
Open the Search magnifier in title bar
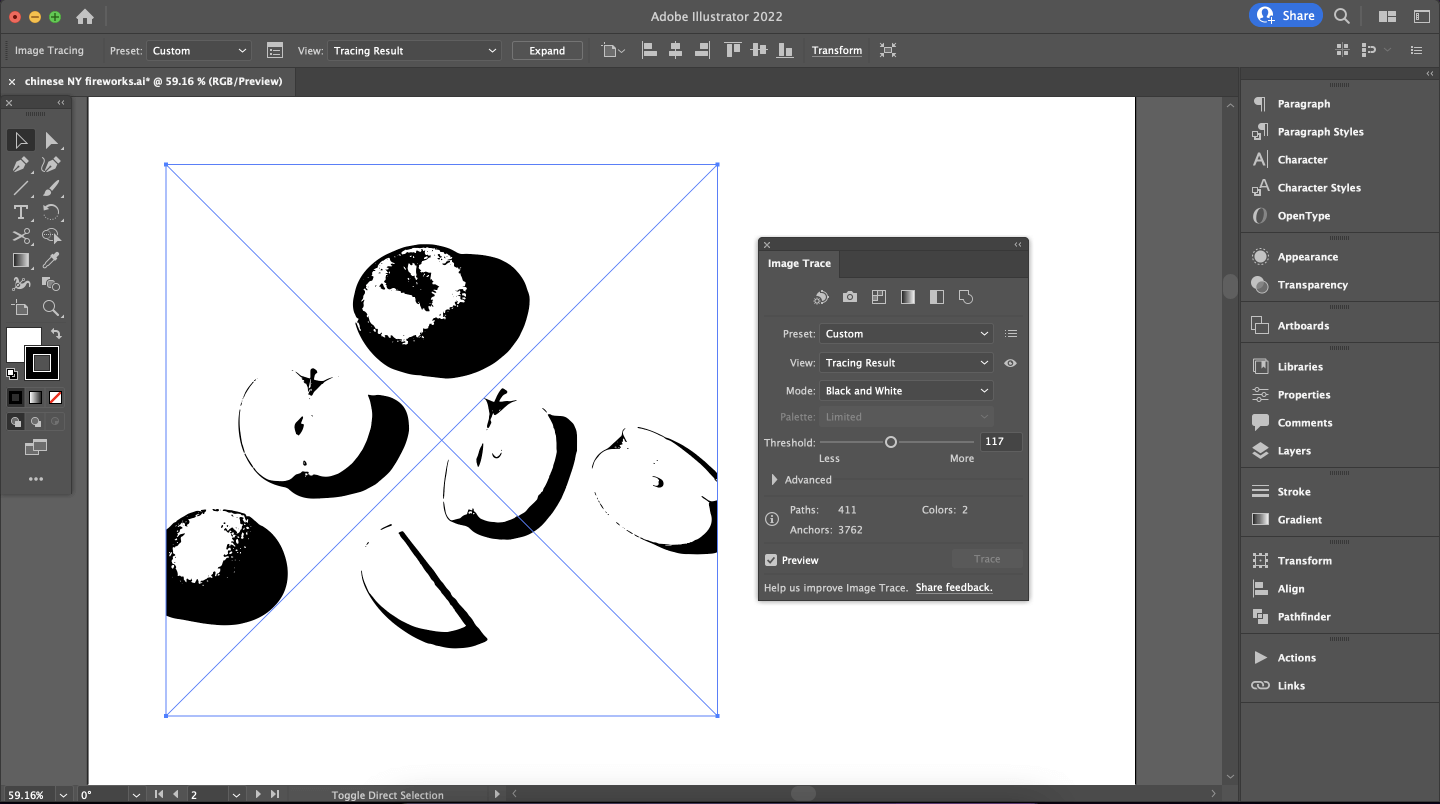[x=1342, y=16]
